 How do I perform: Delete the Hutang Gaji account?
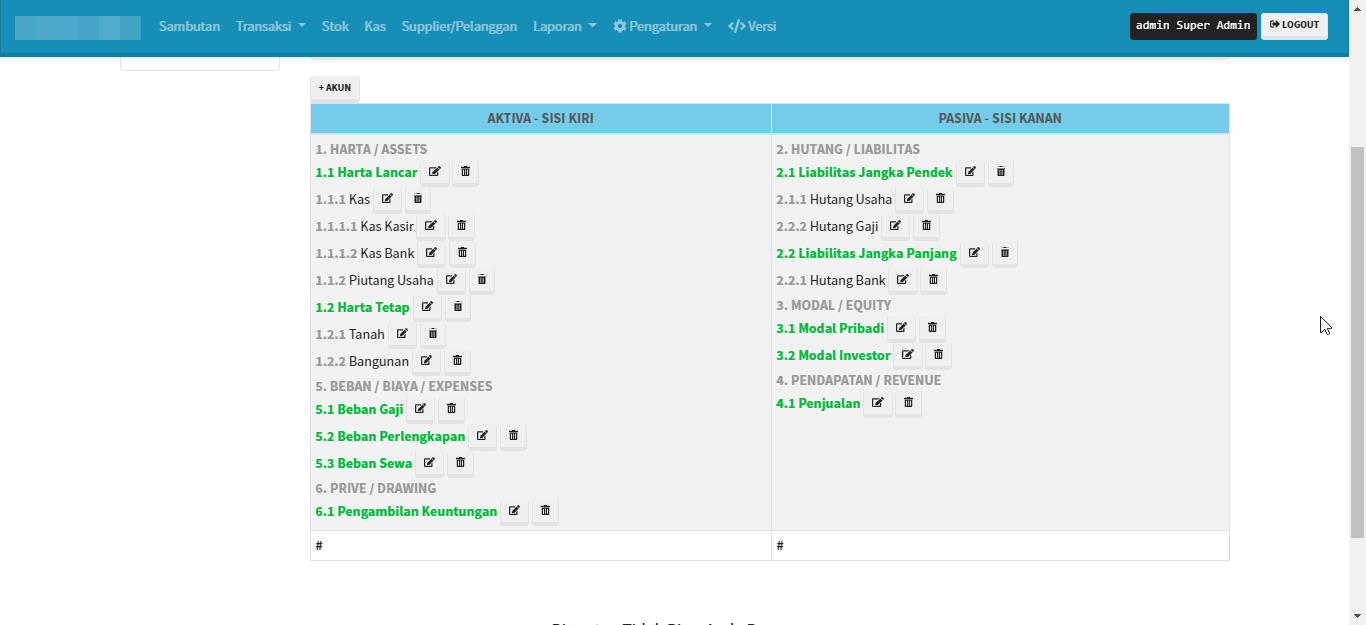927,226
